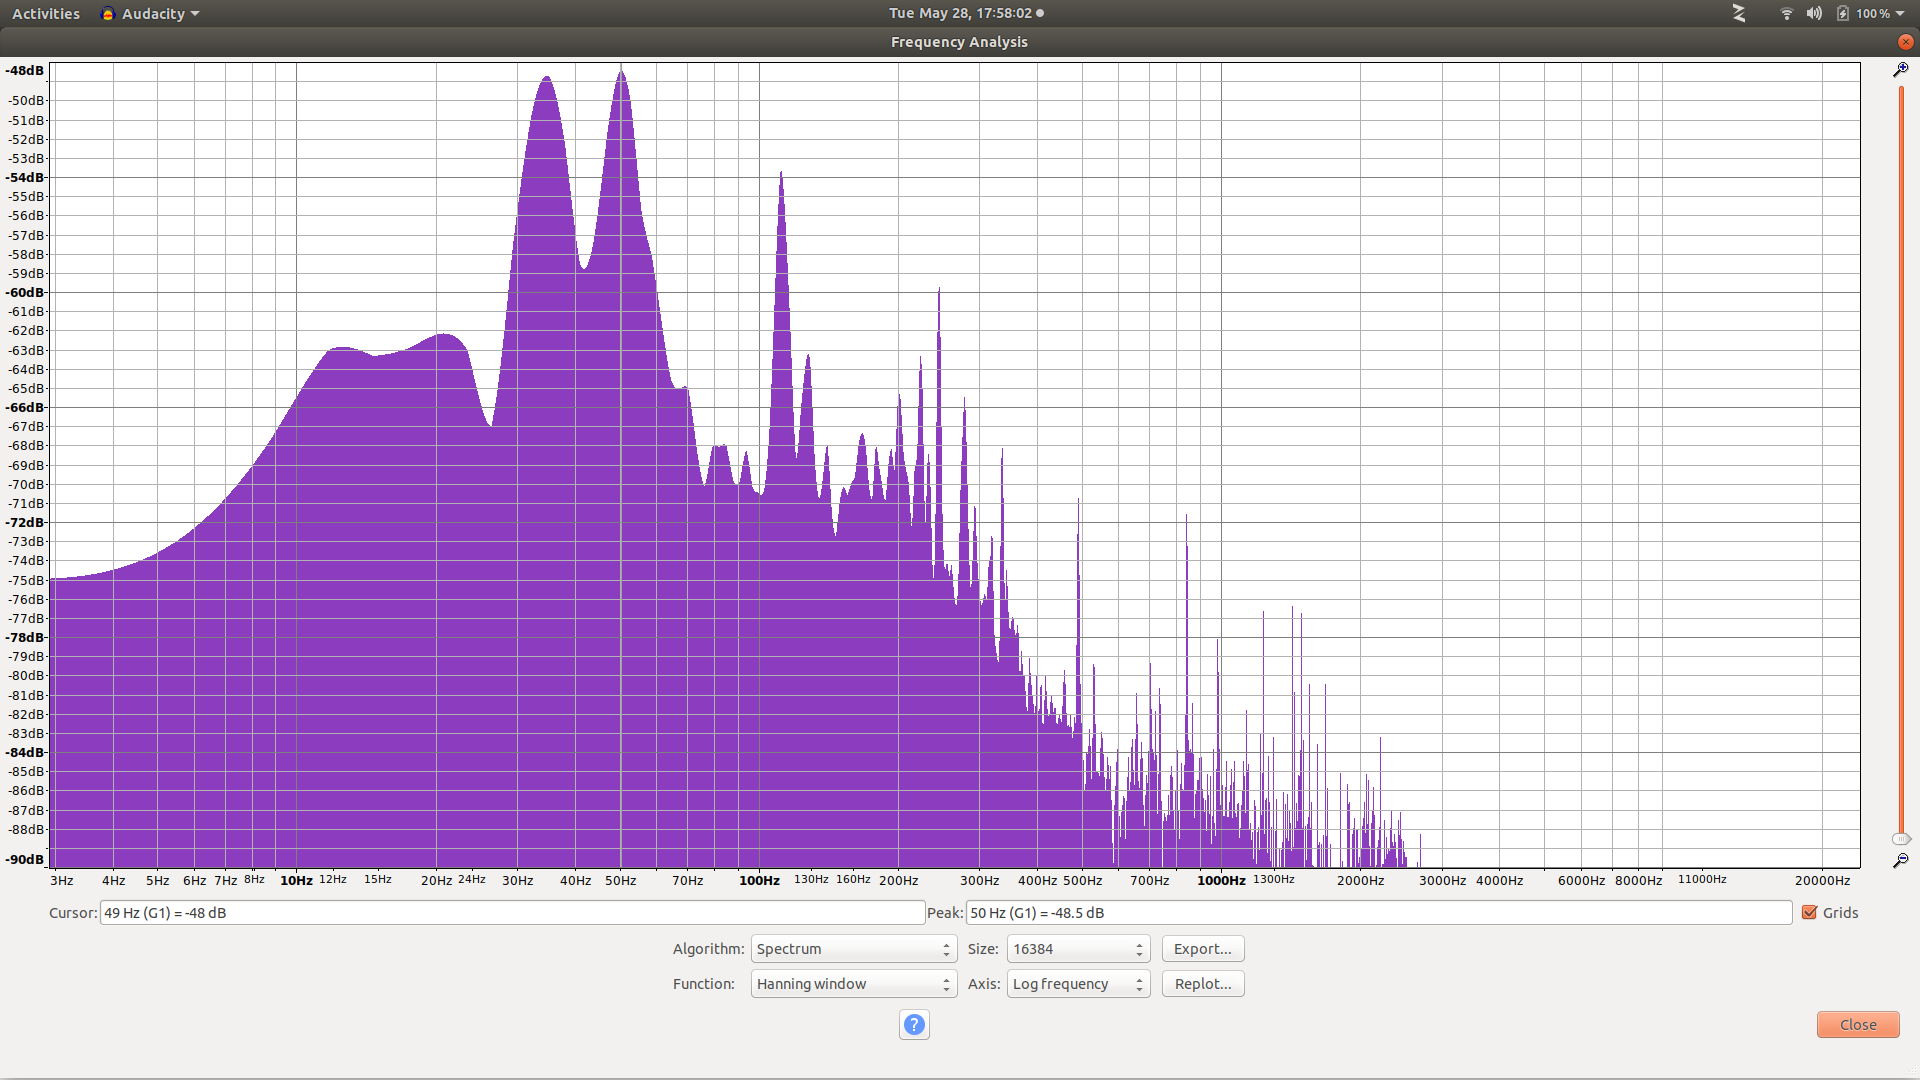
Task: Click the zoom-out magnifier icon at bottom right
Action: coord(1901,860)
